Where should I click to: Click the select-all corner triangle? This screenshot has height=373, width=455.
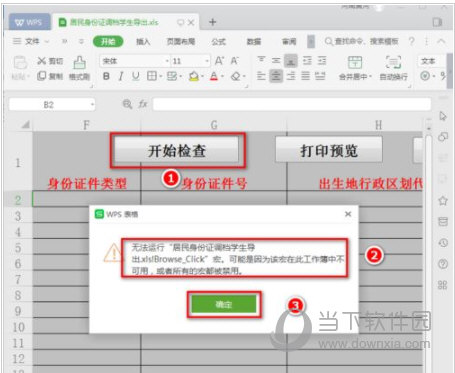(25, 125)
